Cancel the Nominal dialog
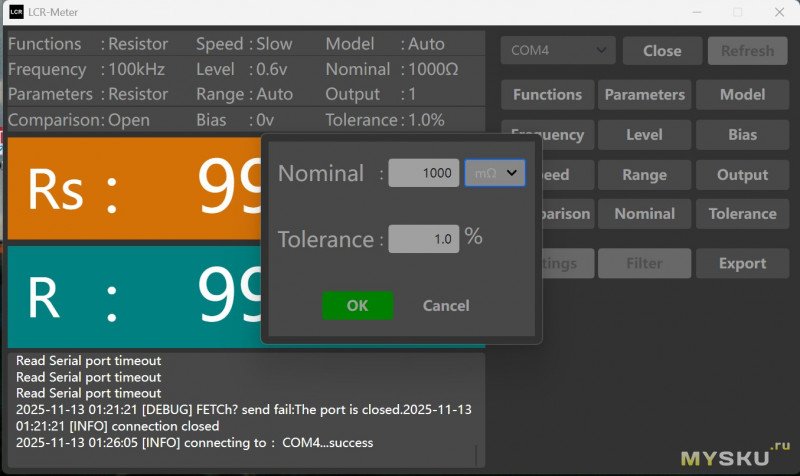Screen dimensions: 800x476 tap(446, 306)
